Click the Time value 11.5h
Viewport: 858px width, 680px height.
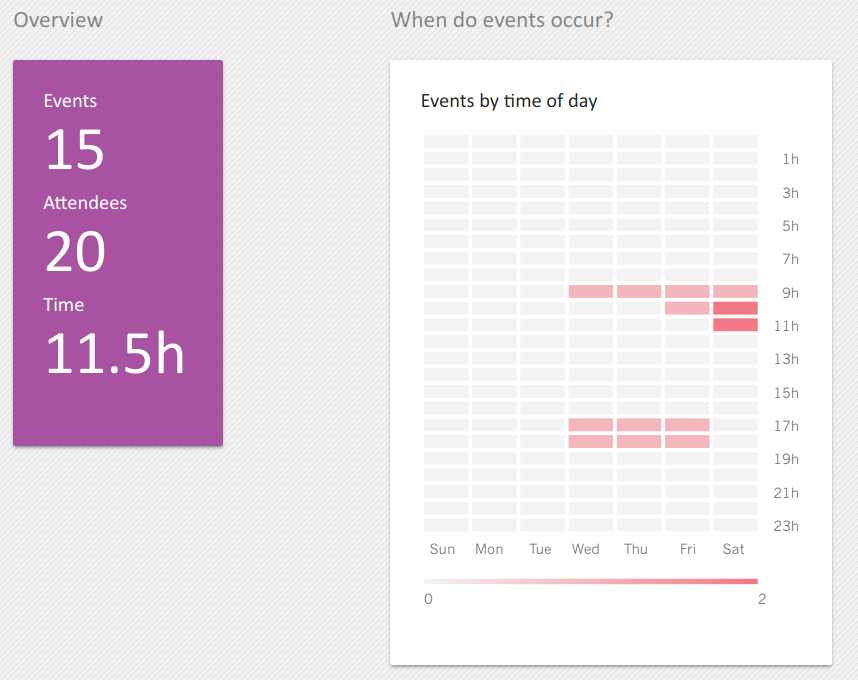(114, 354)
